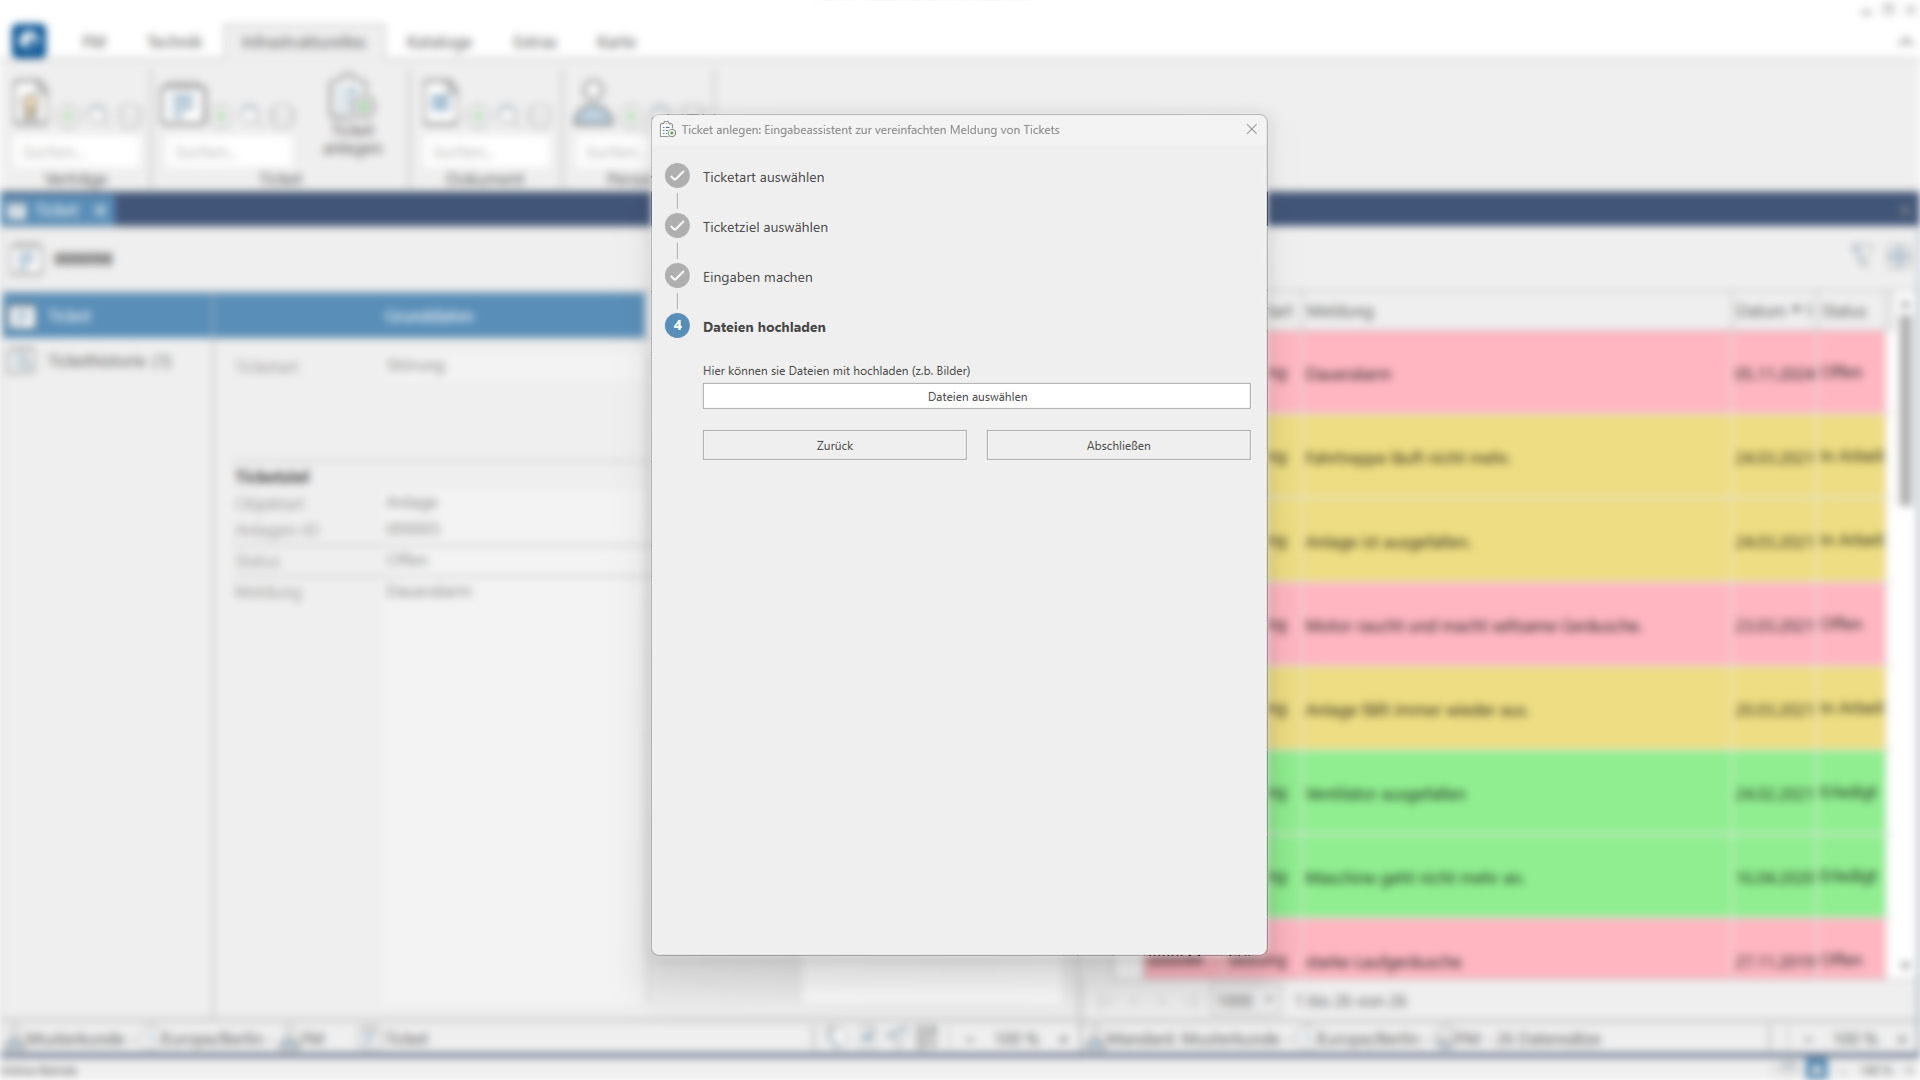Click the step 1 checkmark for Ticketart auswählen

[677, 176]
